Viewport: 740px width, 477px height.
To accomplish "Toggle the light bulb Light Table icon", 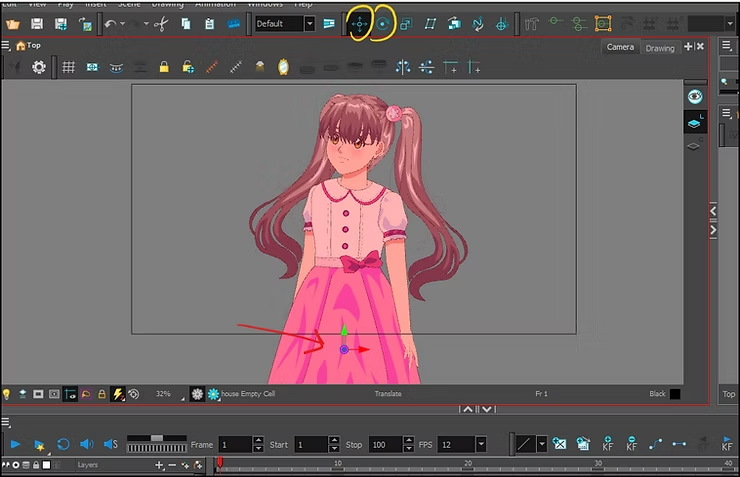I will coord(7,394).
